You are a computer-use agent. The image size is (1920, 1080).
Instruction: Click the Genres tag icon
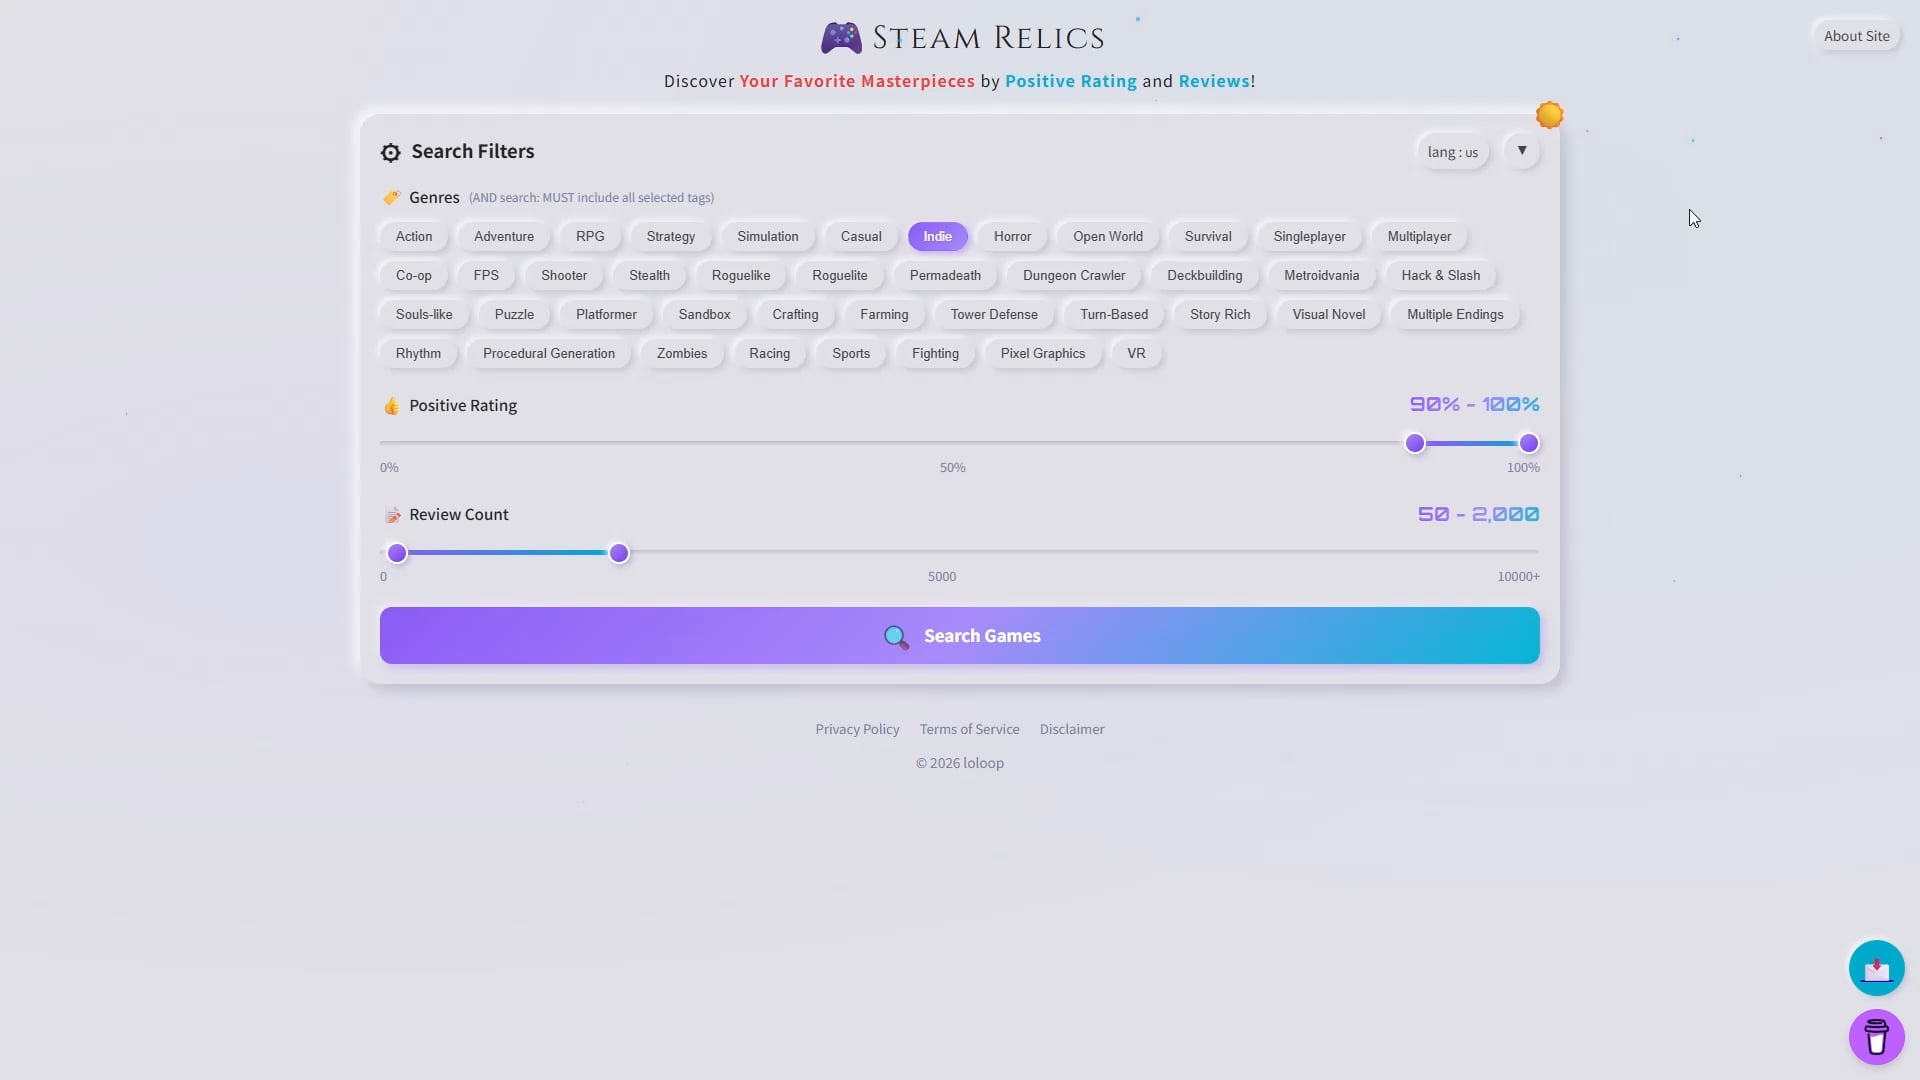(392, 197)
